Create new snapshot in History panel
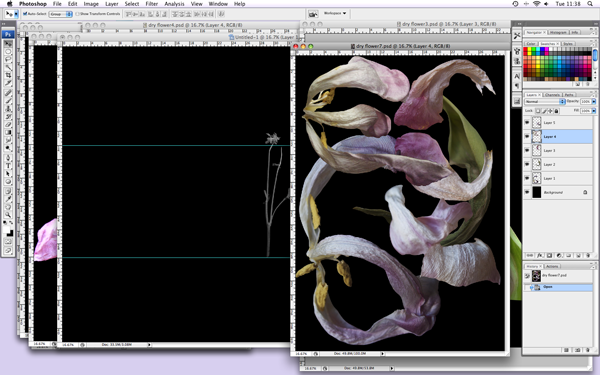 577,350
